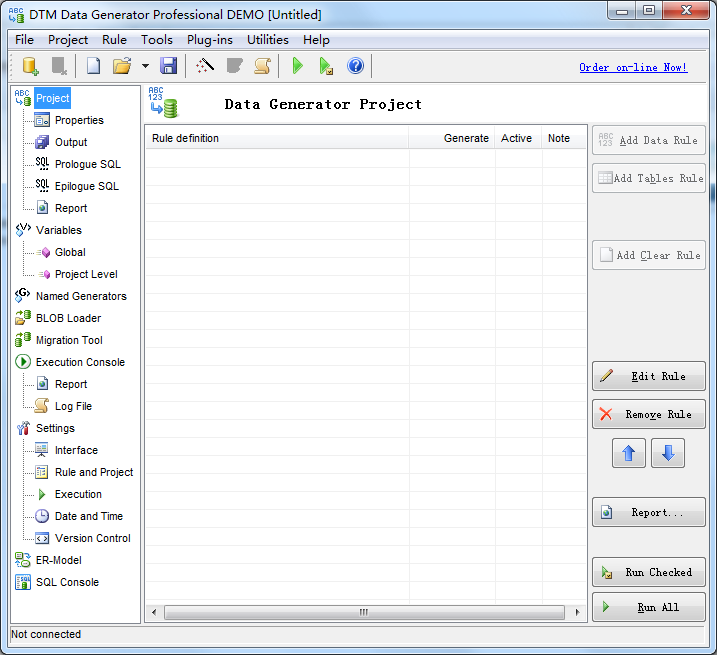Click the horizontal scrollbar in the rules list
This screenshot has width=717, height=655.
coord(364,612)
